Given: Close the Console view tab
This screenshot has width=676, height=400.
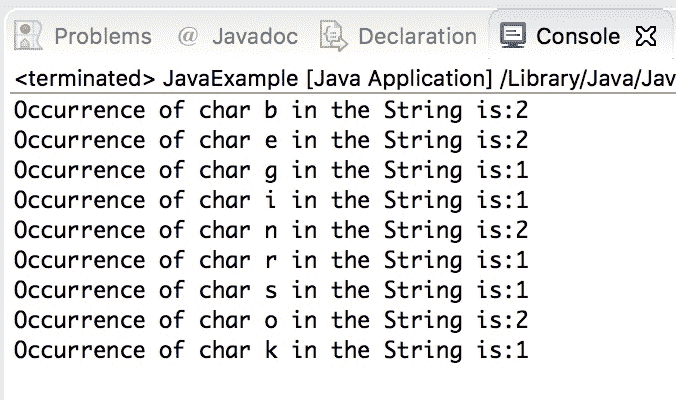Looking at the screenshot, I should click(646, 36).
